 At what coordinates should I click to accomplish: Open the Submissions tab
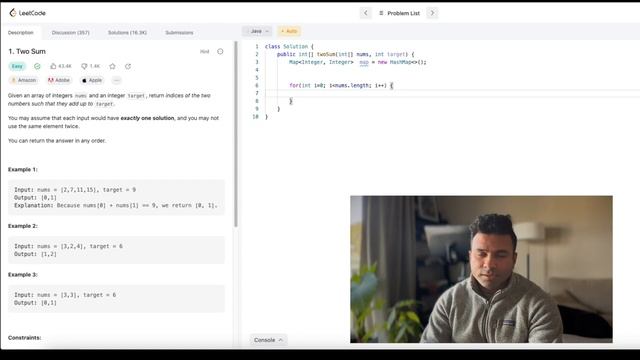pos(179,32)
